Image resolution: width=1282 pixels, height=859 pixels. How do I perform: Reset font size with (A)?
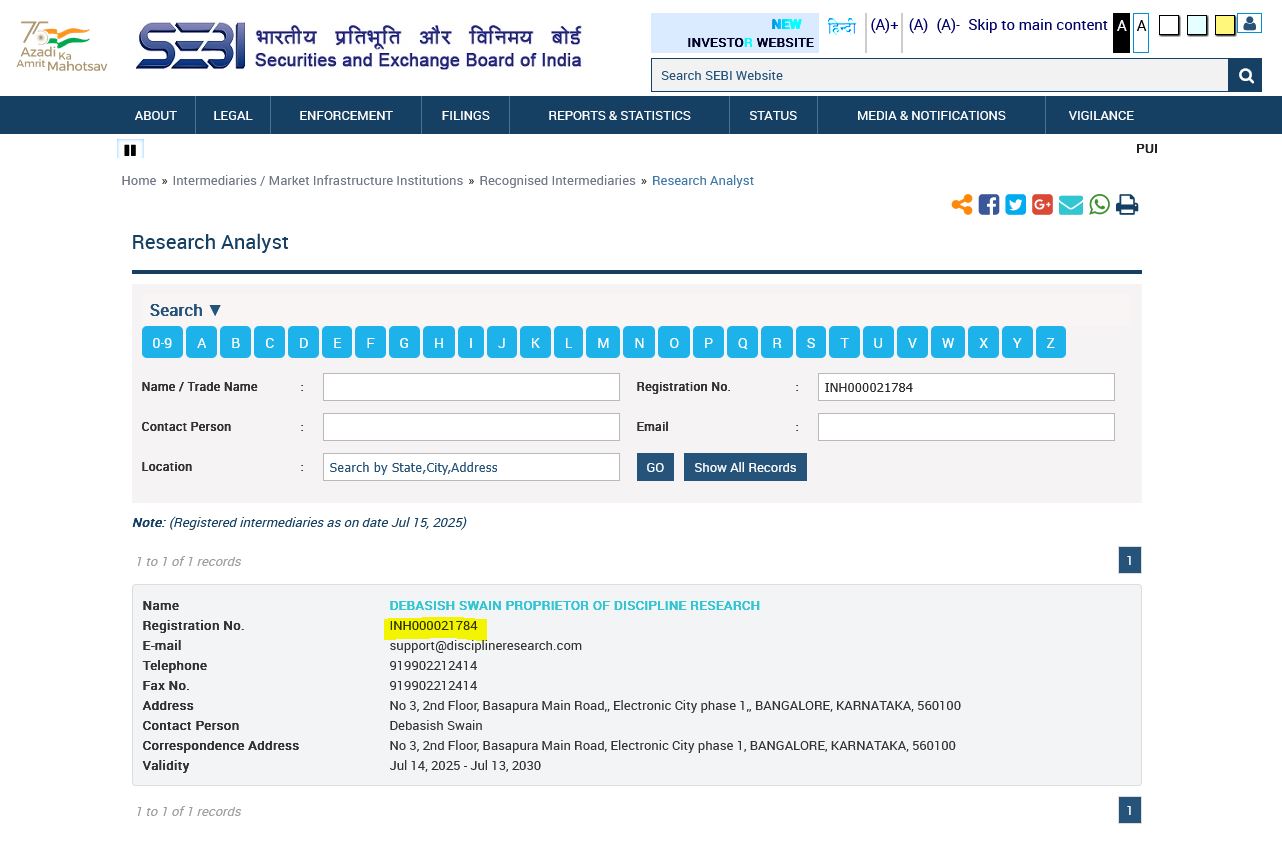pos(918,25)
